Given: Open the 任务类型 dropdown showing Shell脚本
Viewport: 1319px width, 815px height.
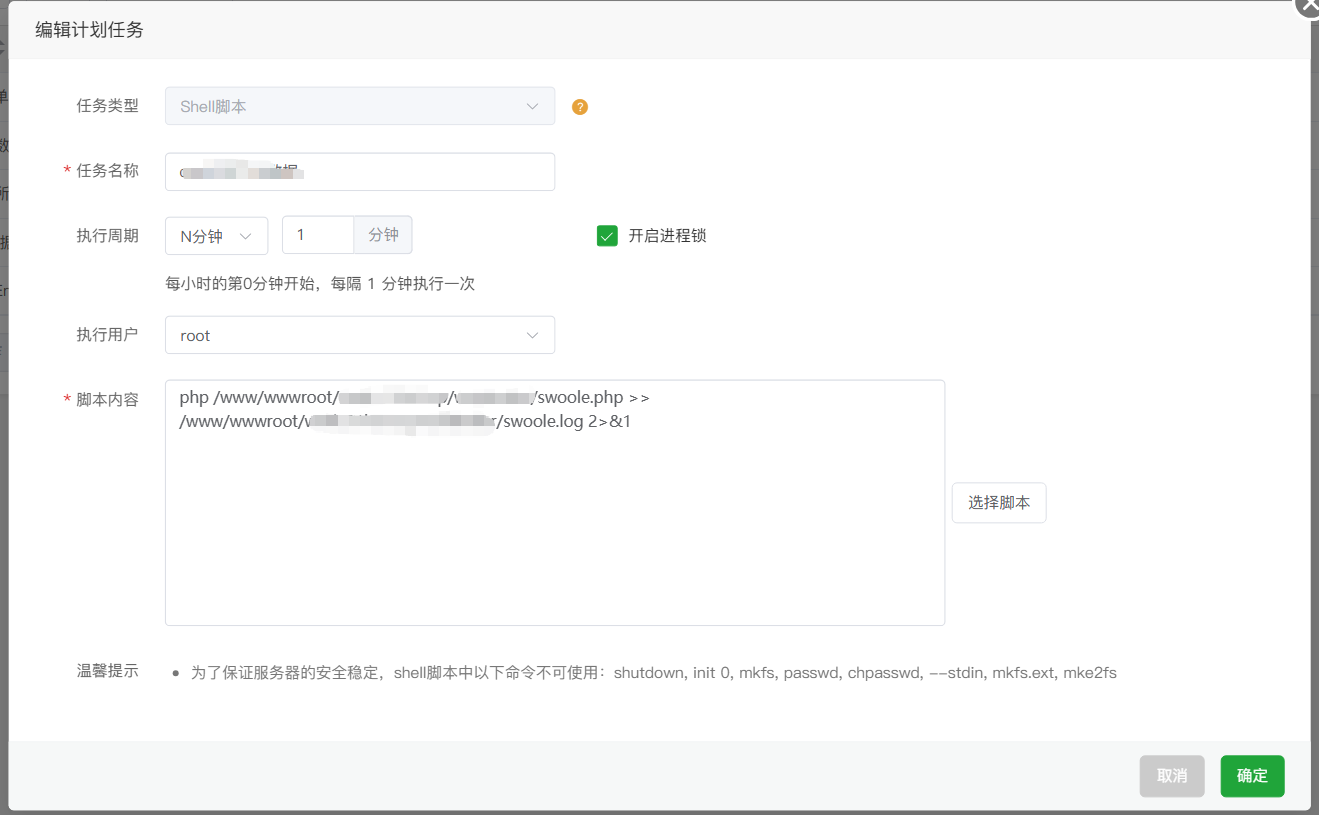Looking at the screenshot, I should click(x=359, y=105).
